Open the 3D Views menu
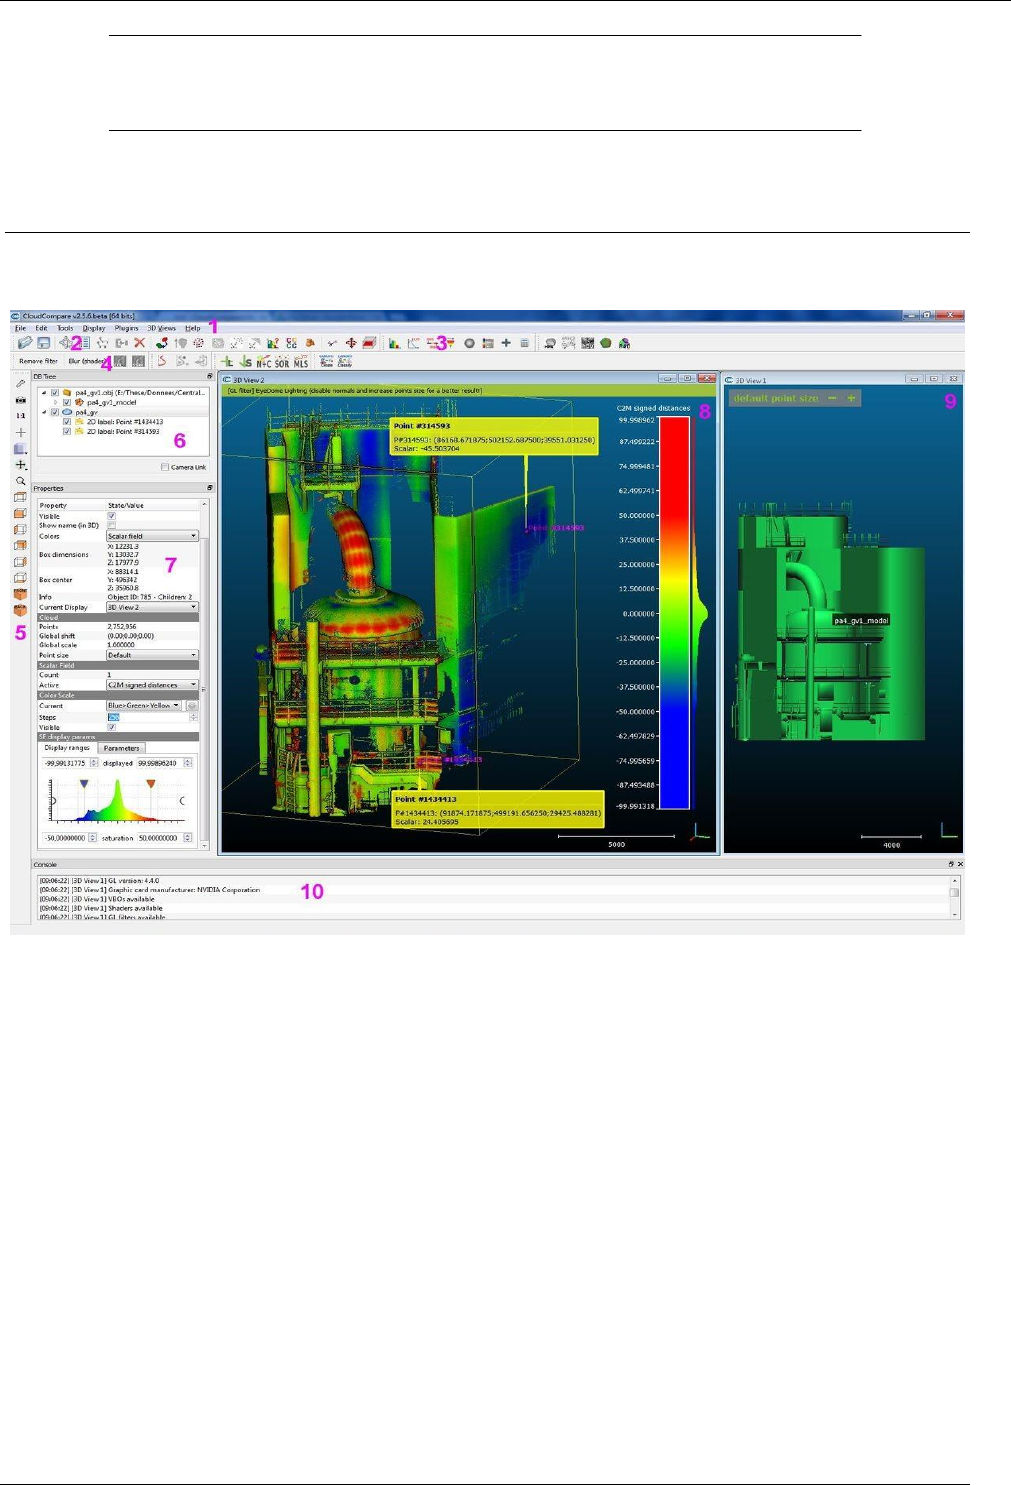Screen dimensions: 1011x1485 162,328
